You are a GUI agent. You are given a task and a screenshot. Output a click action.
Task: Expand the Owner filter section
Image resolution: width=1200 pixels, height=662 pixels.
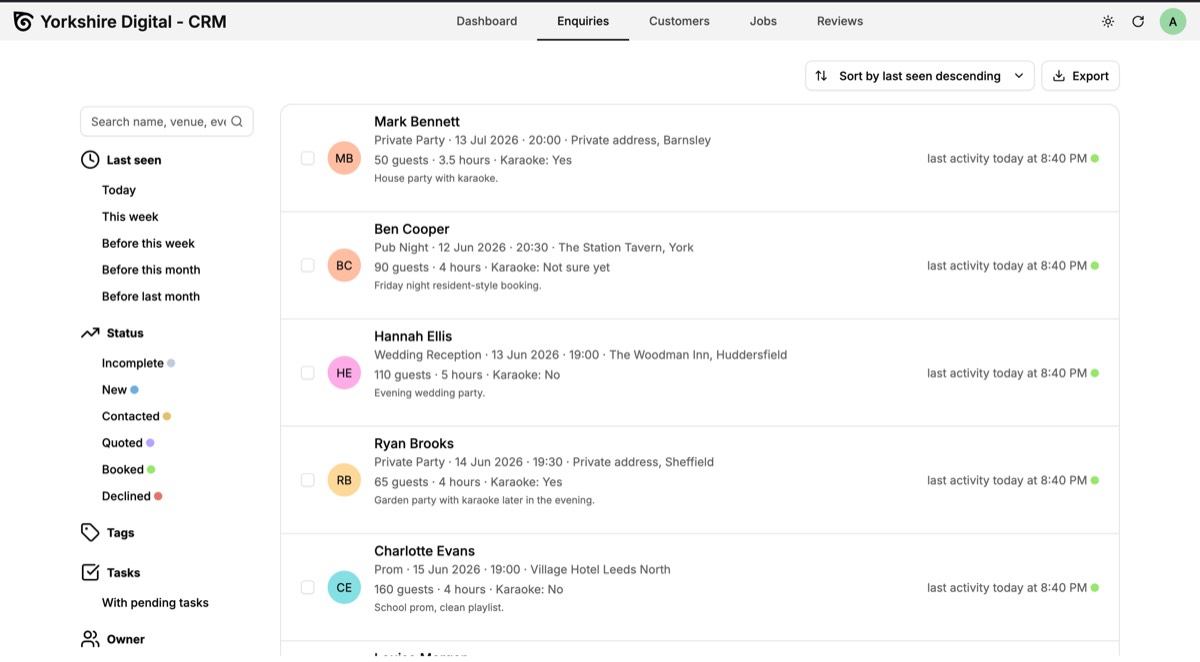(x=125, y=639)
